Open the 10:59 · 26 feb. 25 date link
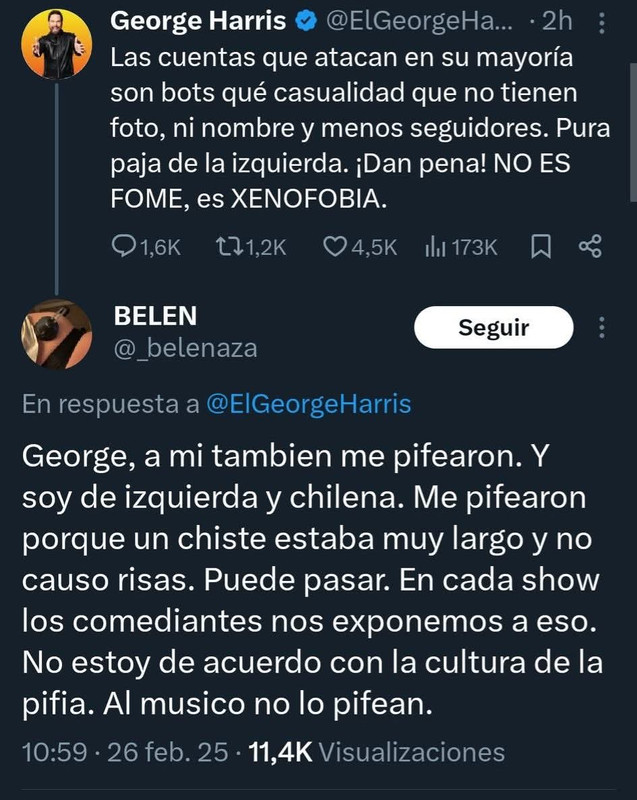 125,752
